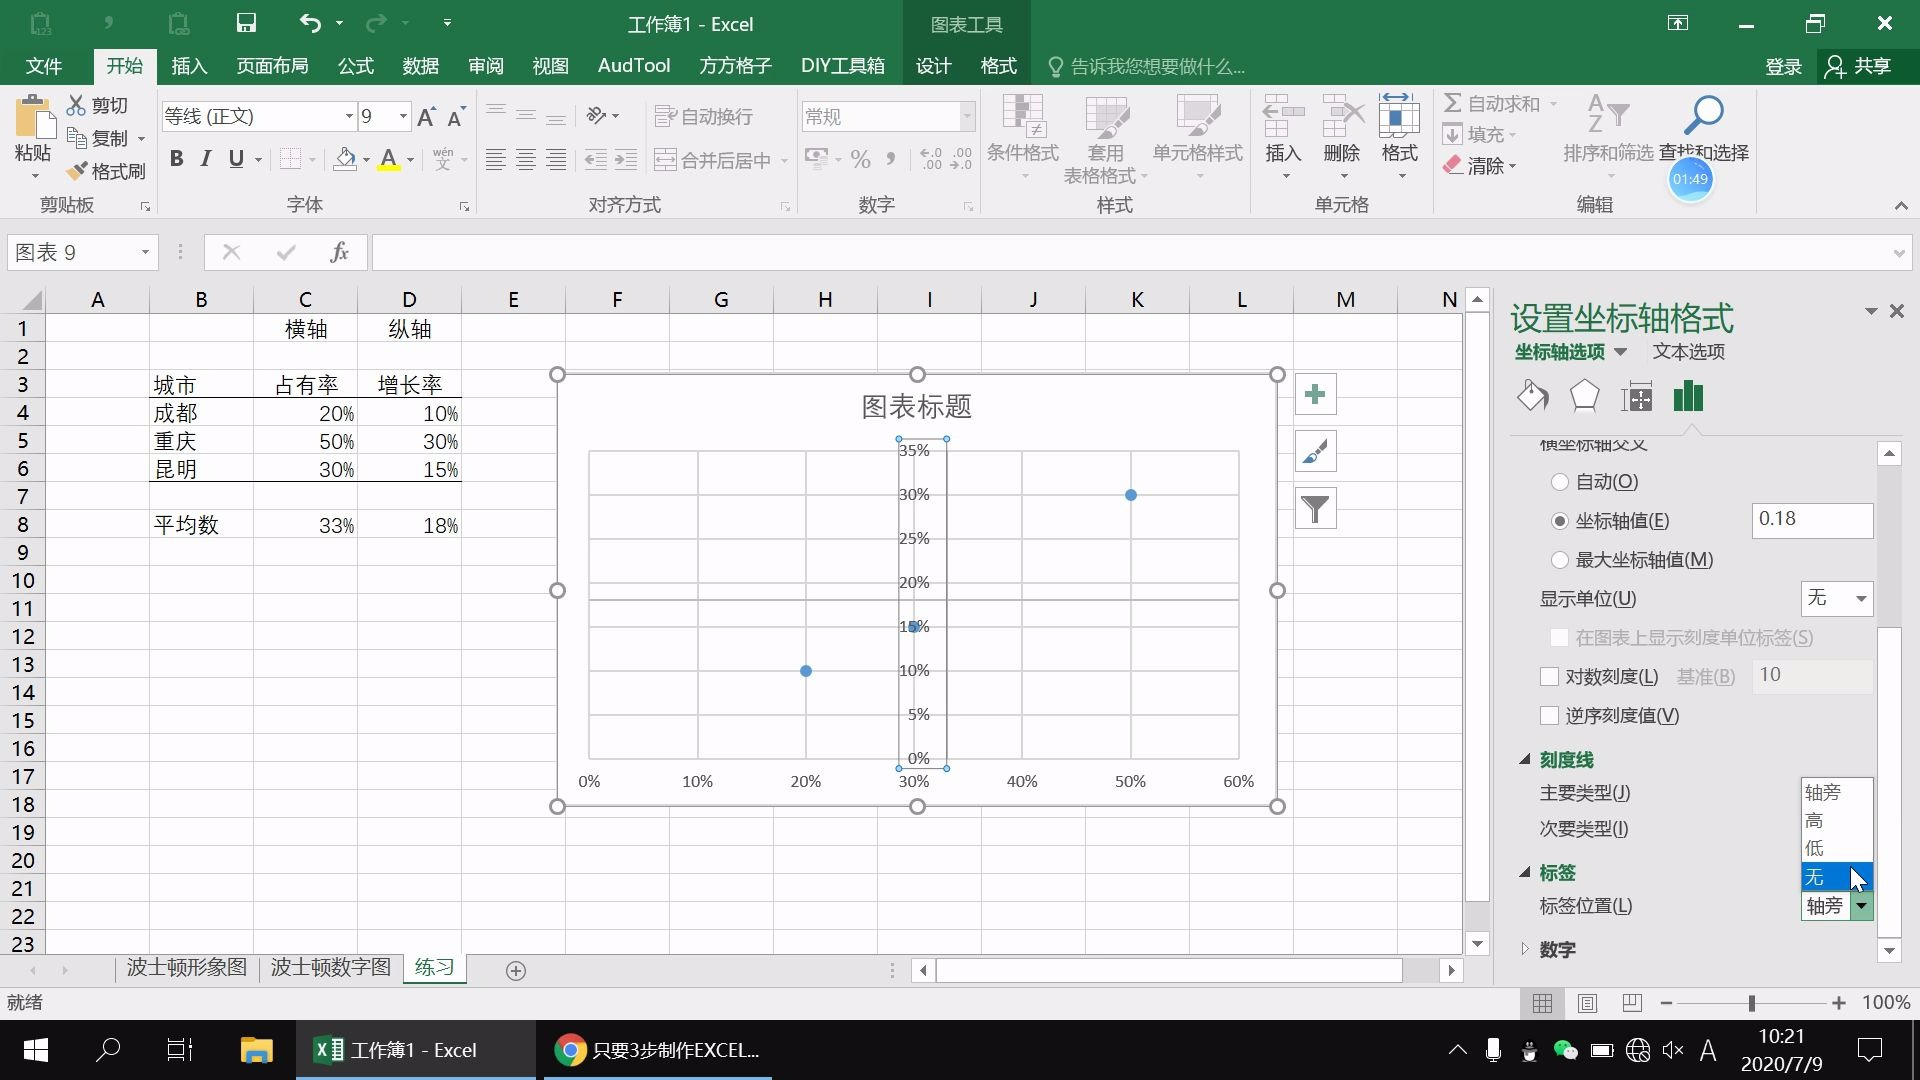Click the percent style icon

(x=860, y=159)
